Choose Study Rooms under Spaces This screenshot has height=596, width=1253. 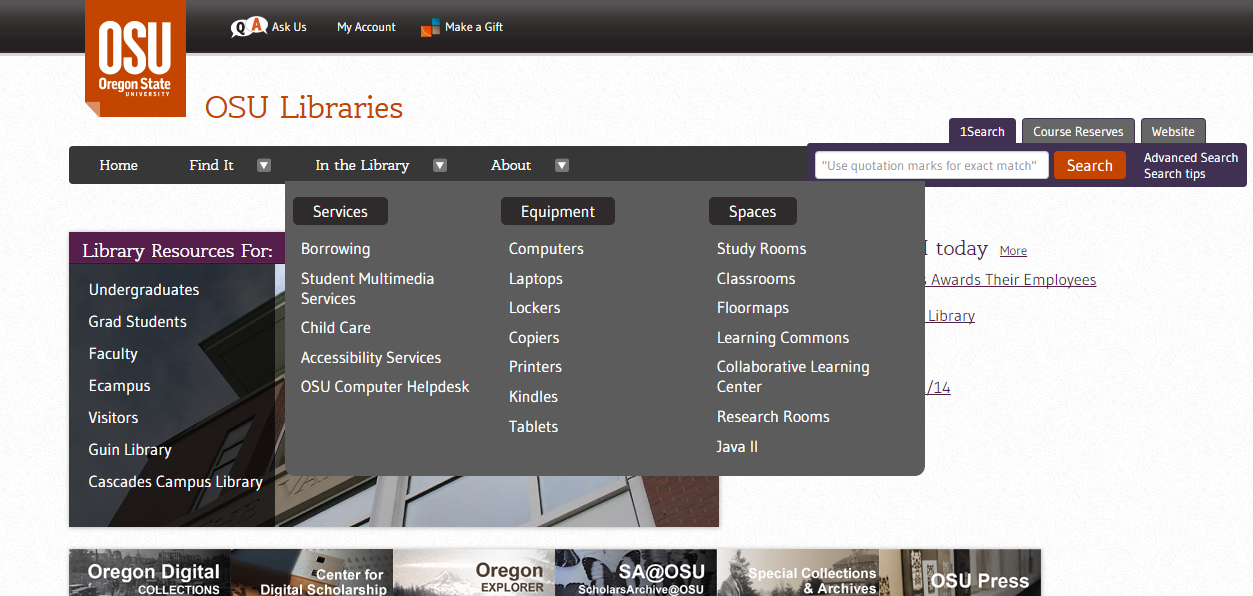(x=761, y=249)
